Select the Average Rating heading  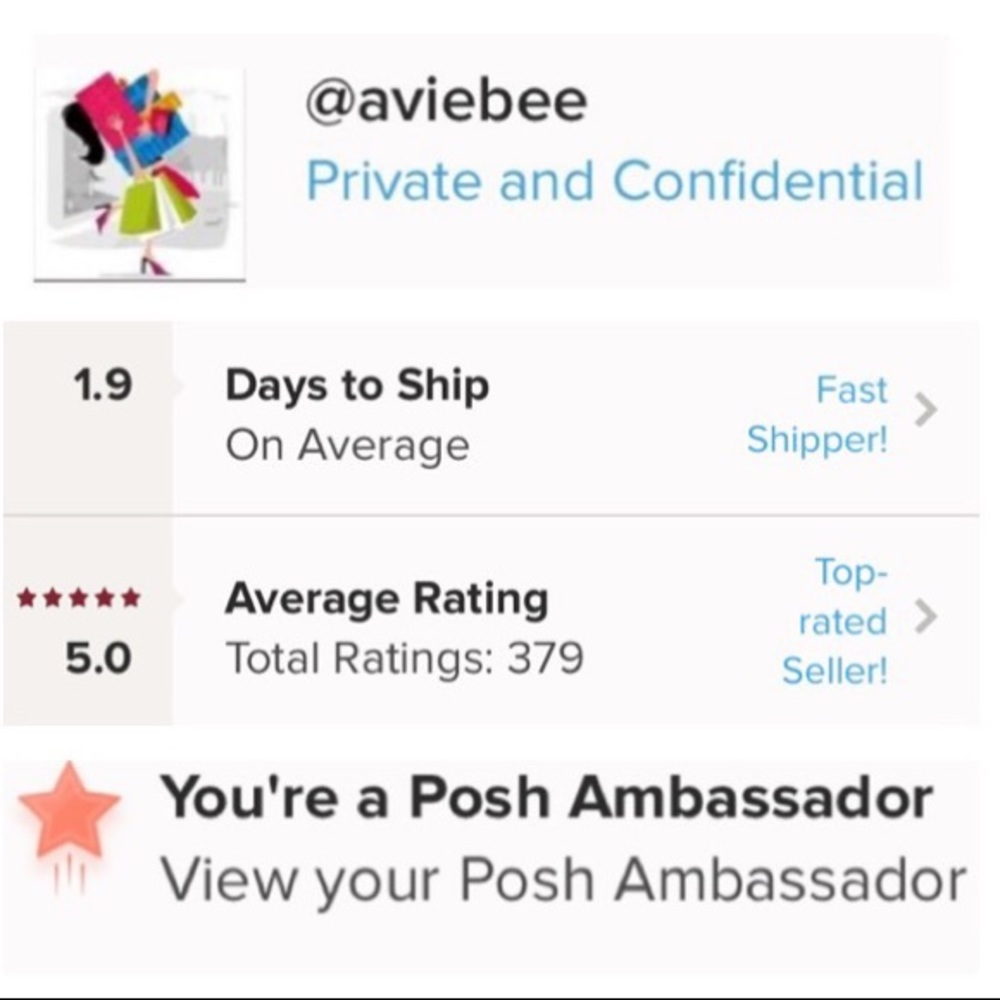click(x=386, y=599)
